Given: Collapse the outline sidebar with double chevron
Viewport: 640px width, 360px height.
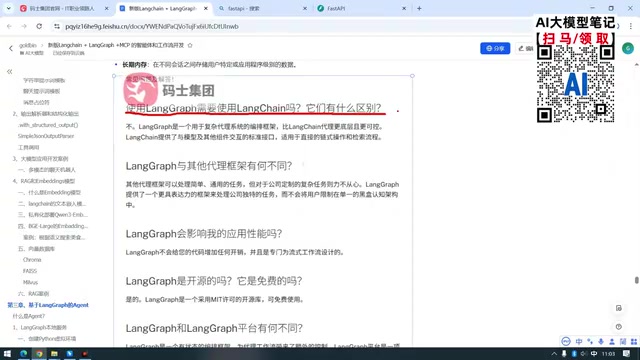Looking at the screenshot, I should tap(9, 72).
